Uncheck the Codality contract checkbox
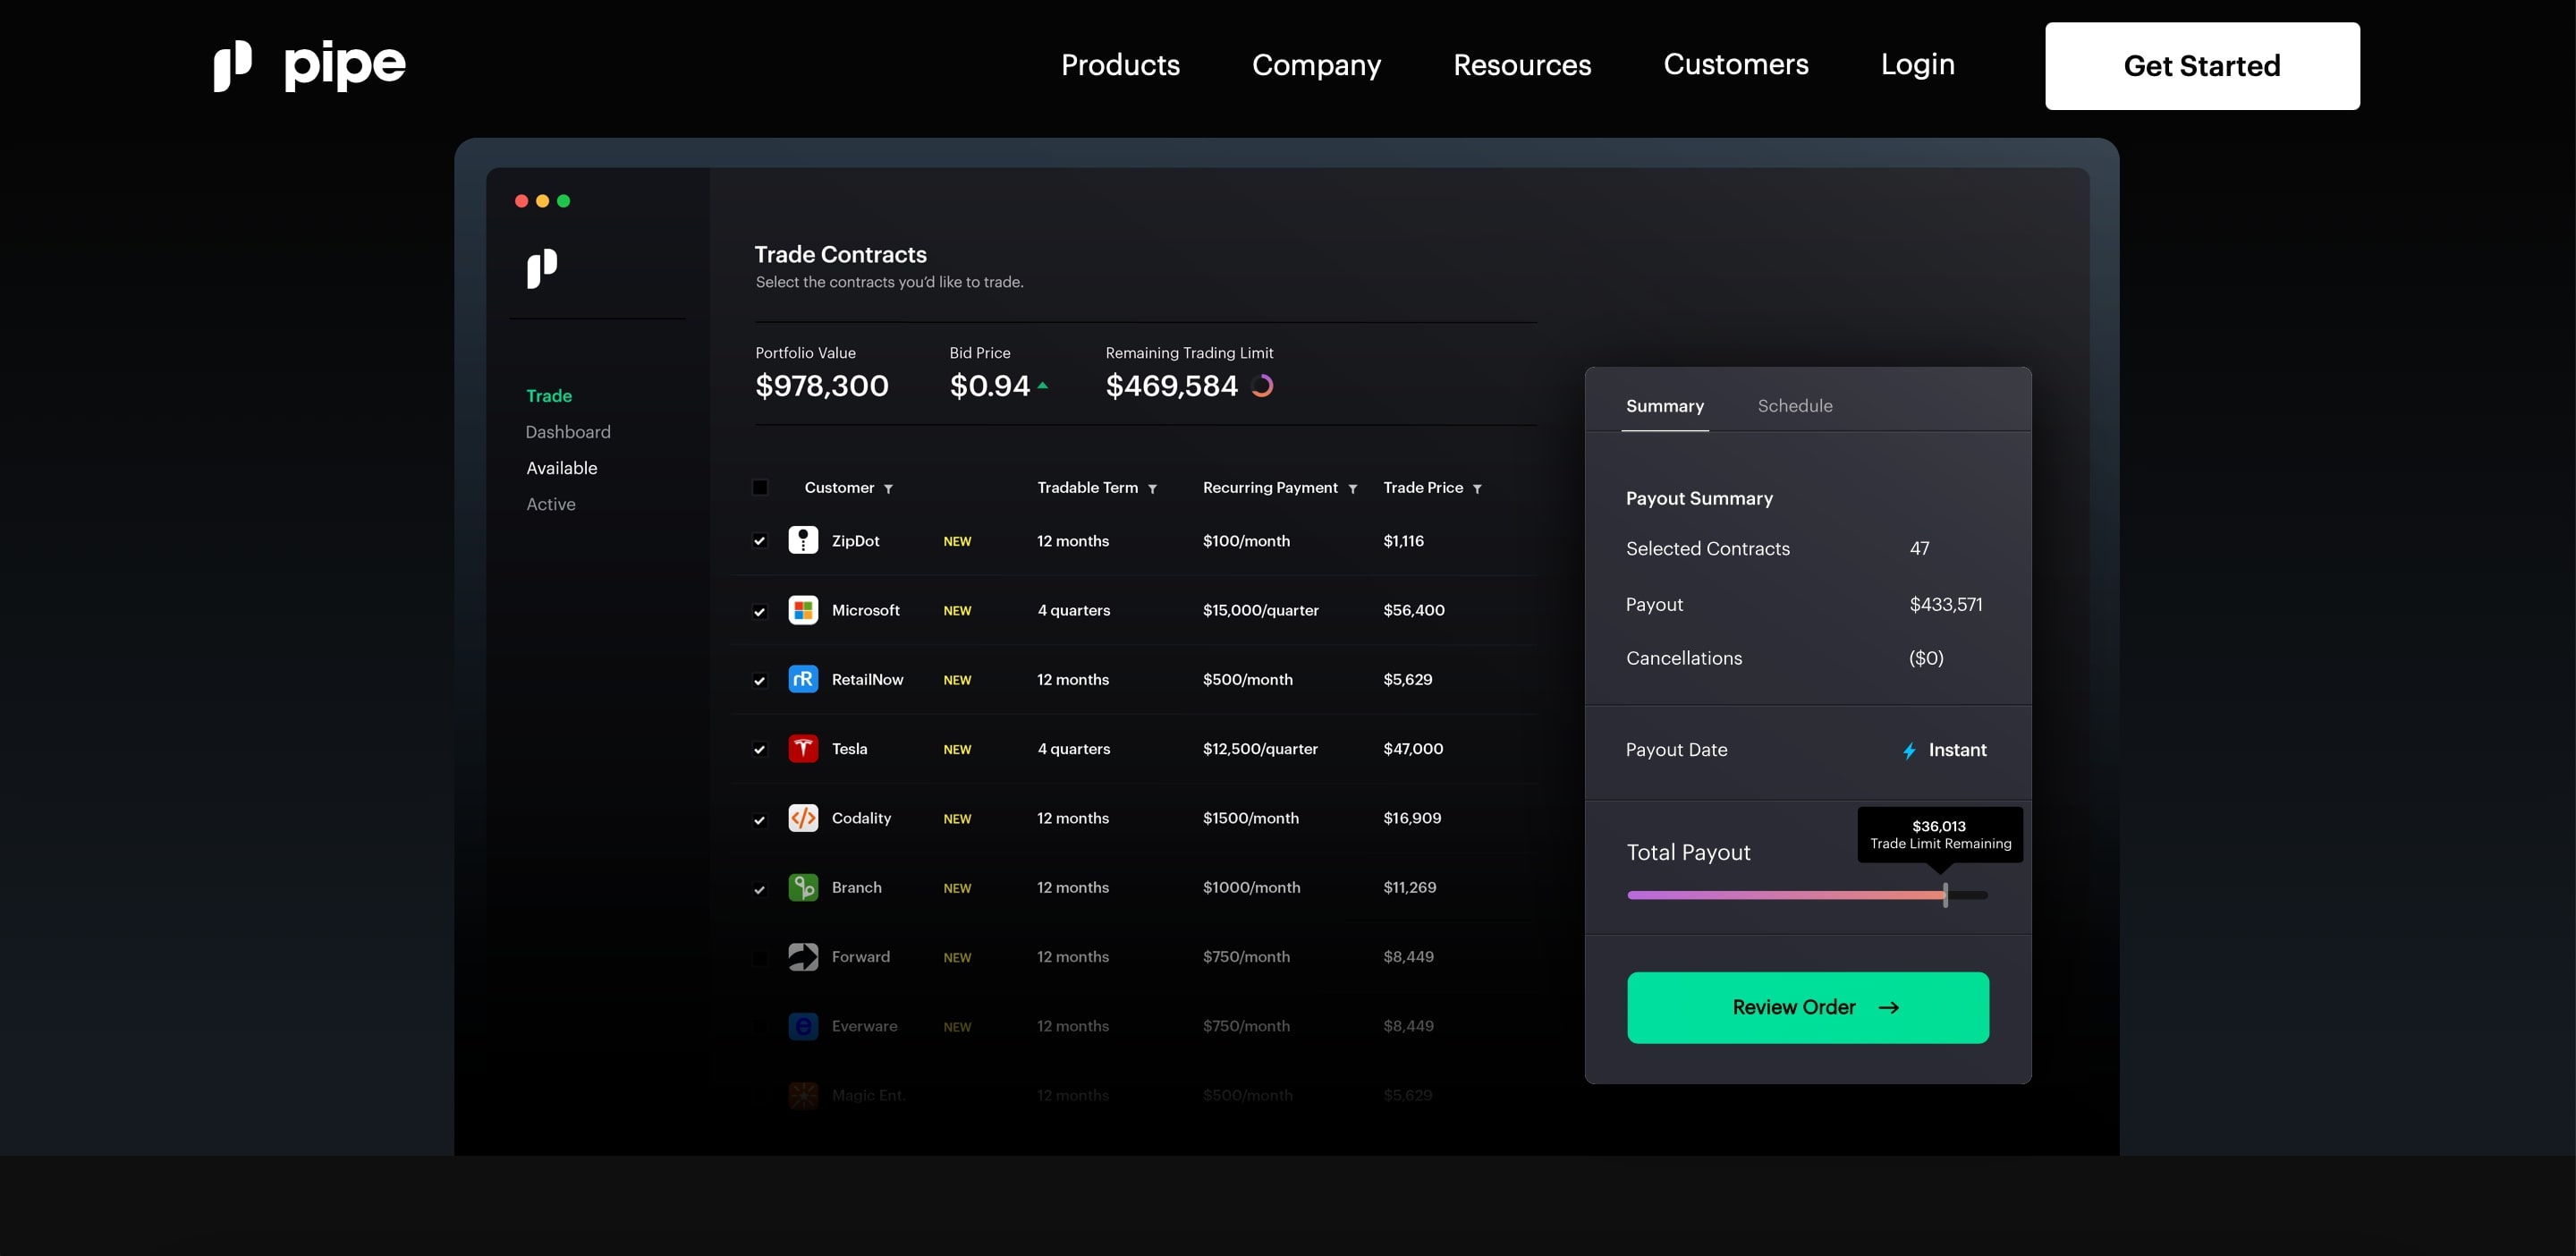The height and width of the screenshot is (1256, 2576). pyautogui.click(x=760, y=819)
